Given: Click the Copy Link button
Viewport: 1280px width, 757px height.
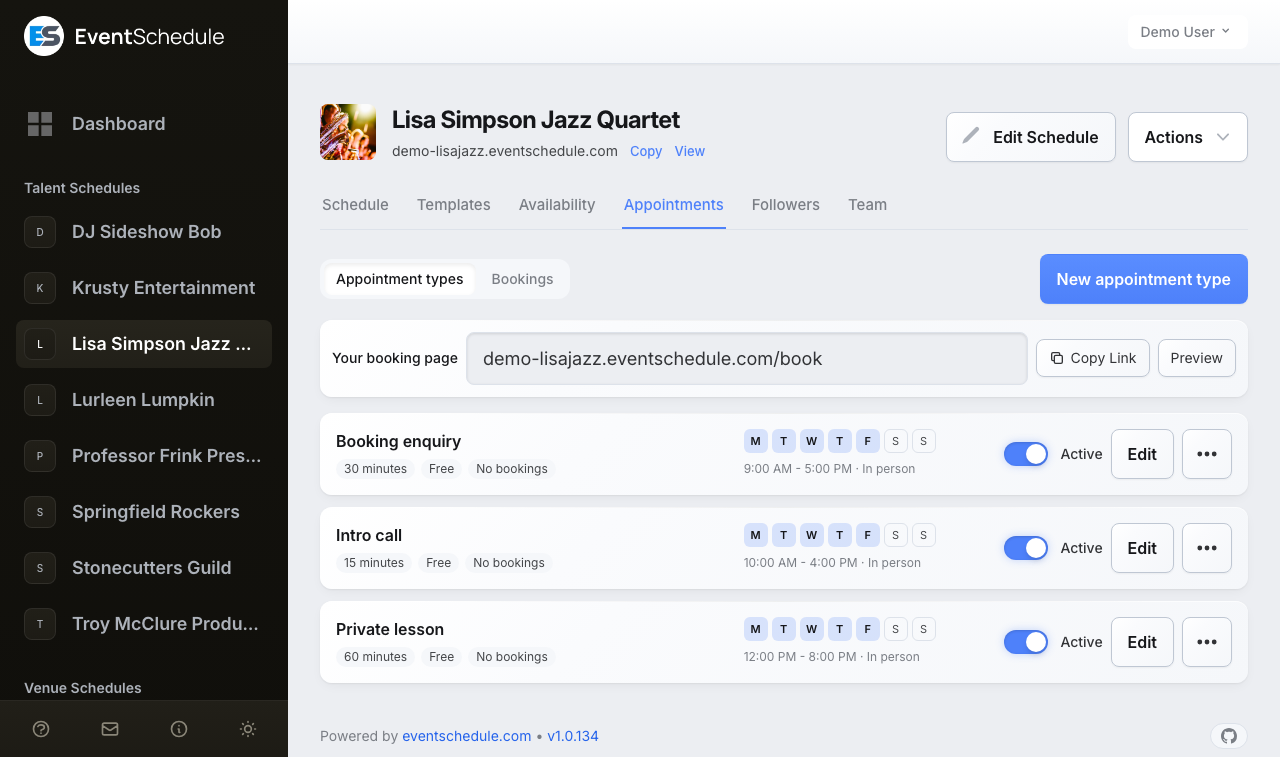Looking at the screenshot, I should click(x=1093, y=358).
